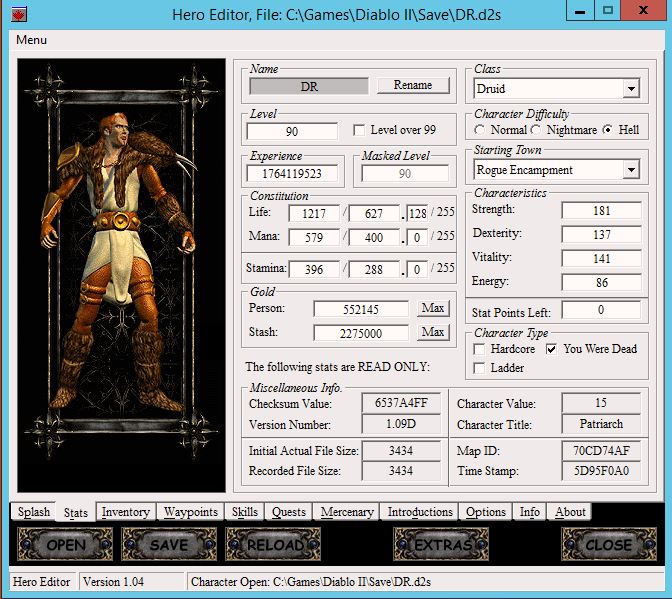Click the Stat Points Left field
Viewport: 672px width, 599px height.
tap(601, 310)
